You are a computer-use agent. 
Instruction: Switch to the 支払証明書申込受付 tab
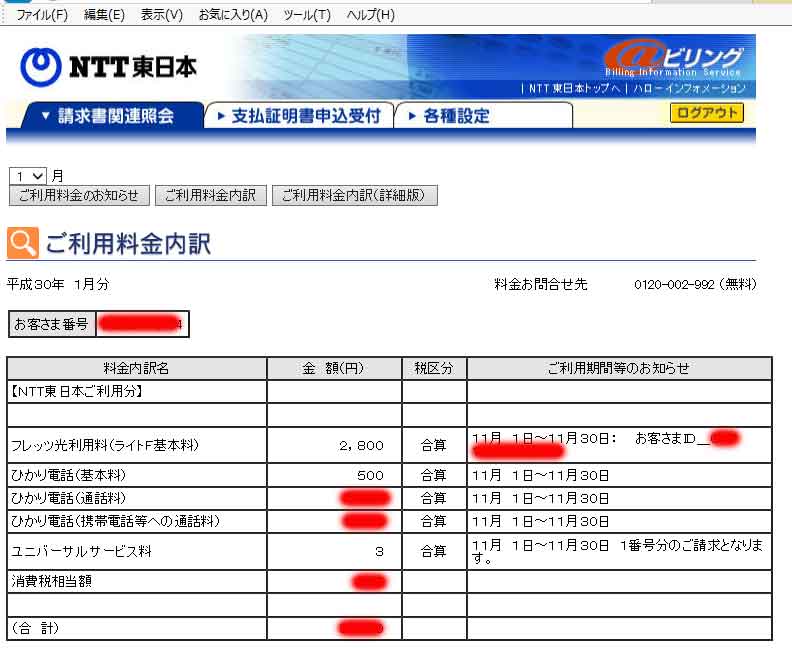298,116
